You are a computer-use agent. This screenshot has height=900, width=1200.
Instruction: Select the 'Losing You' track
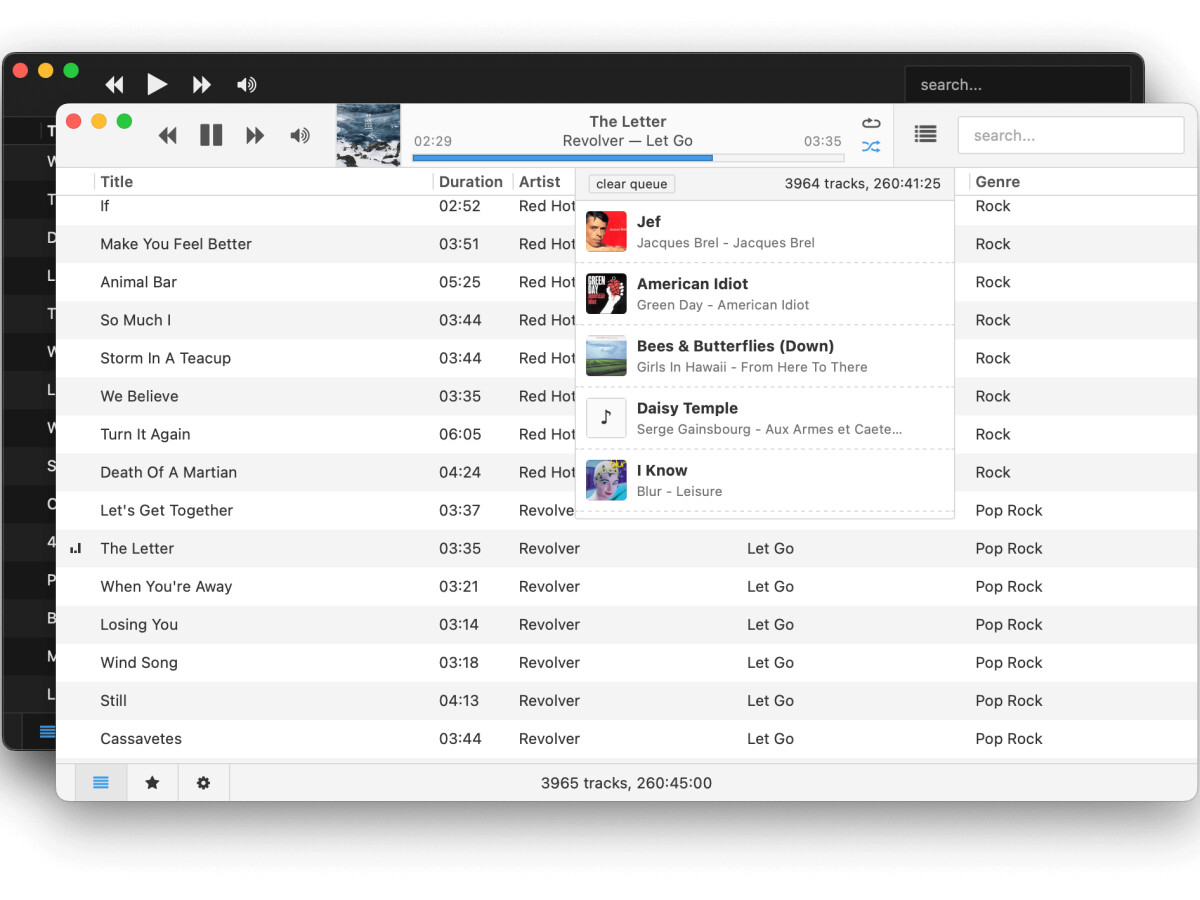click(x=626, y=624)
